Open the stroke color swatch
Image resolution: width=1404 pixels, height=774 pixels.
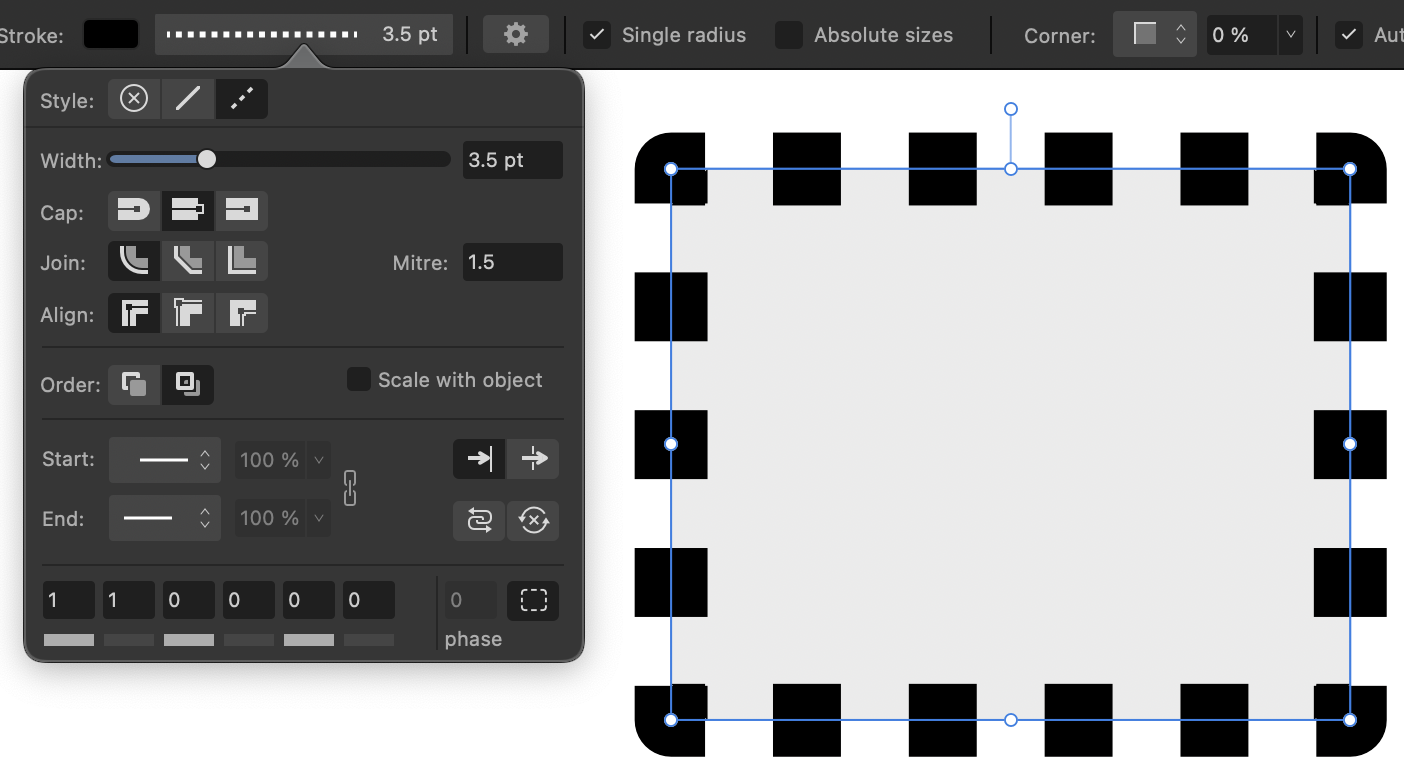coord(110,33)
